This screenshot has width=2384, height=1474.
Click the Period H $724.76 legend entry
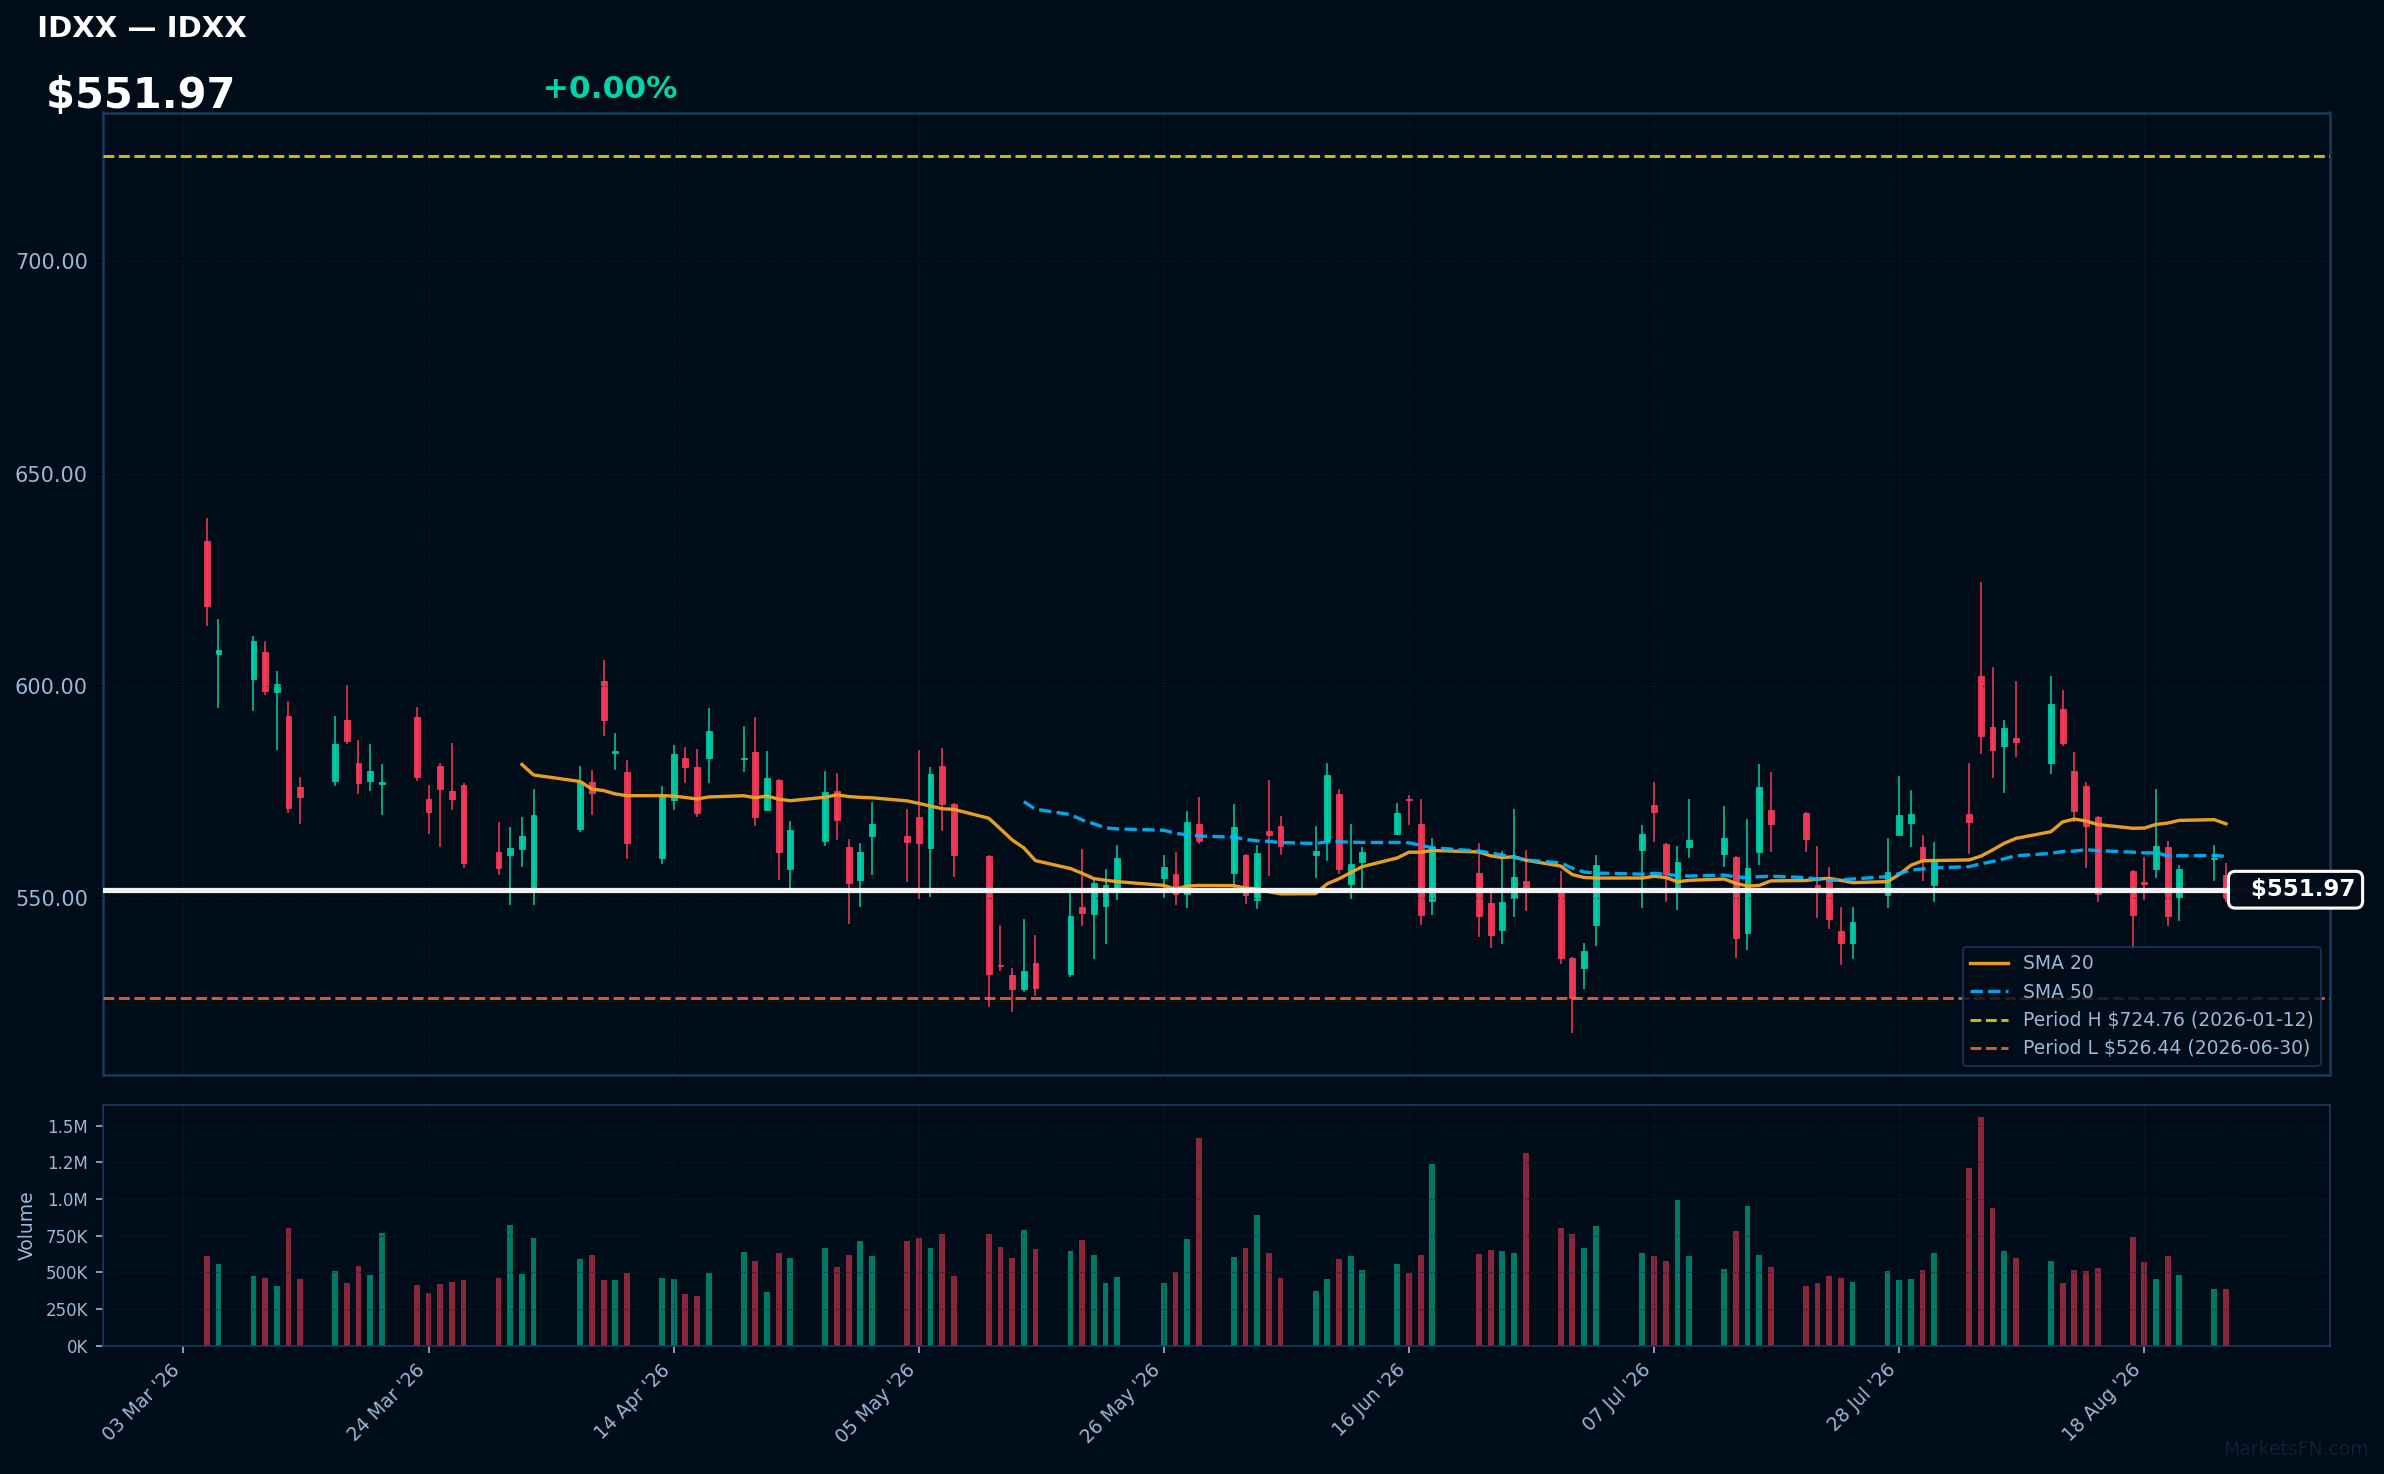[x=2141, y=1020]
